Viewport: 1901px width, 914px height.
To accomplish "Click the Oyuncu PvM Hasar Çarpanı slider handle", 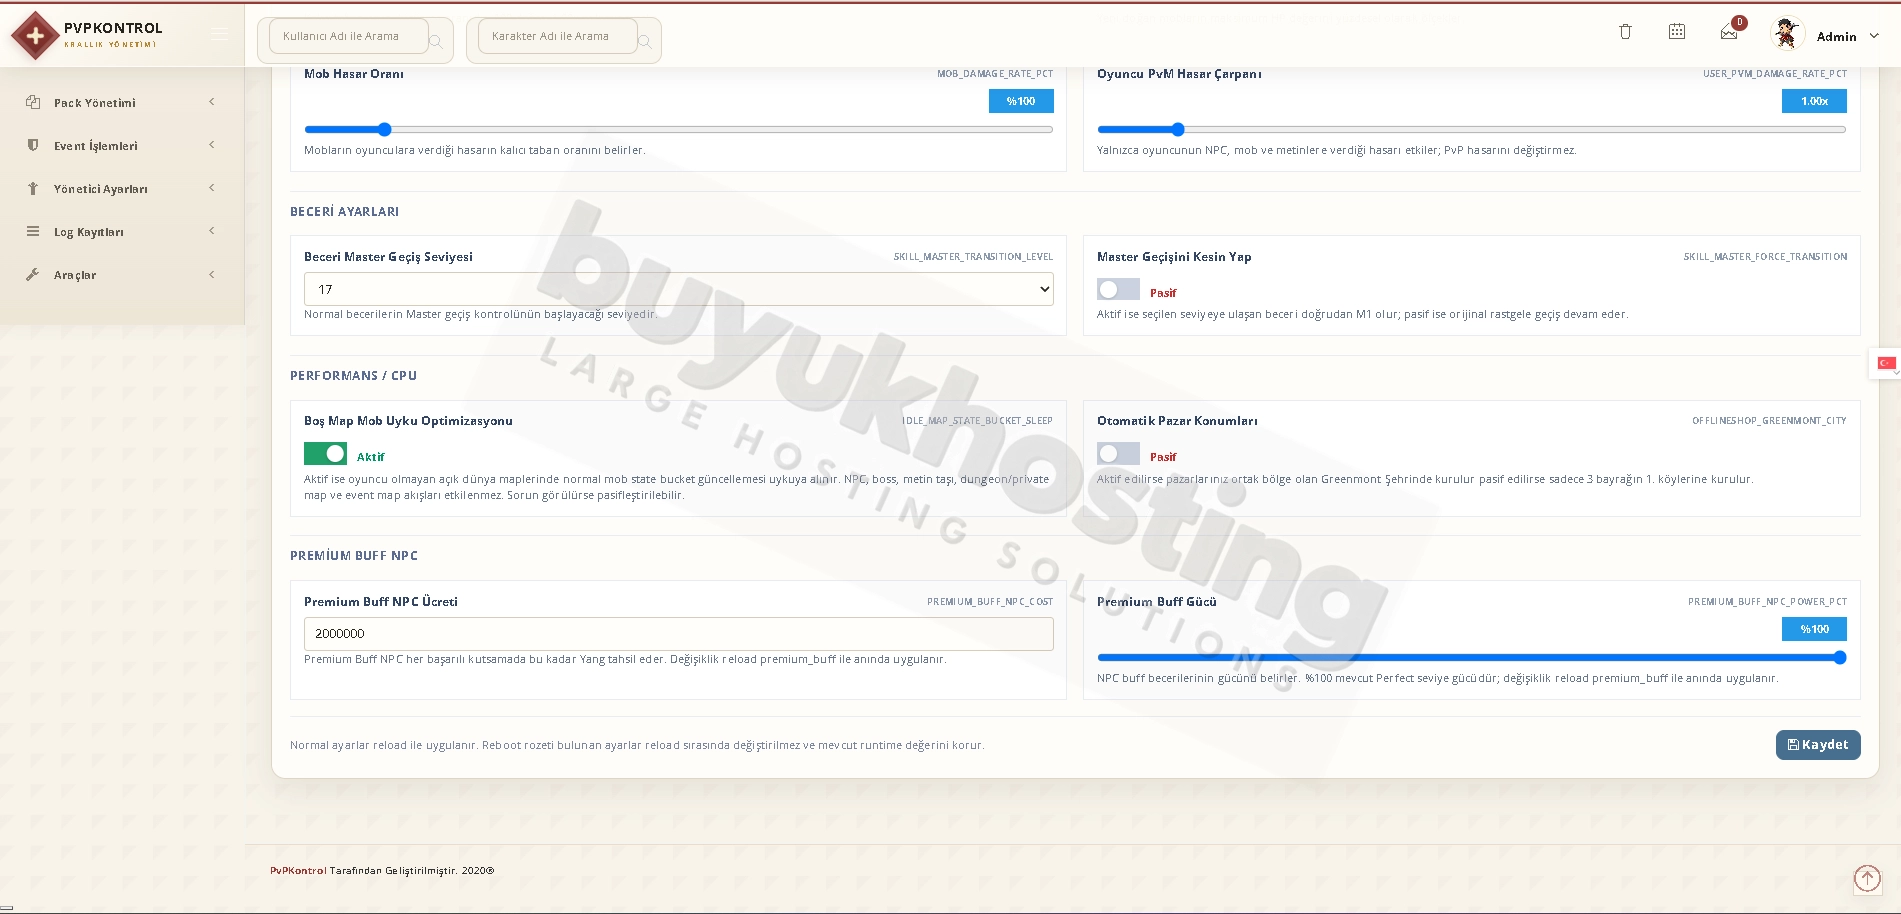I will [1178, 129].
